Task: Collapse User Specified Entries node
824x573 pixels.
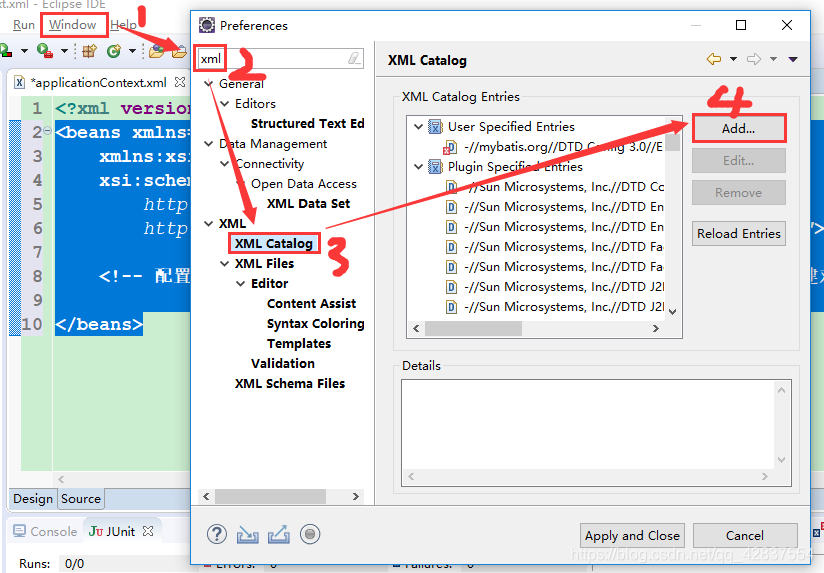Action: 418,127
